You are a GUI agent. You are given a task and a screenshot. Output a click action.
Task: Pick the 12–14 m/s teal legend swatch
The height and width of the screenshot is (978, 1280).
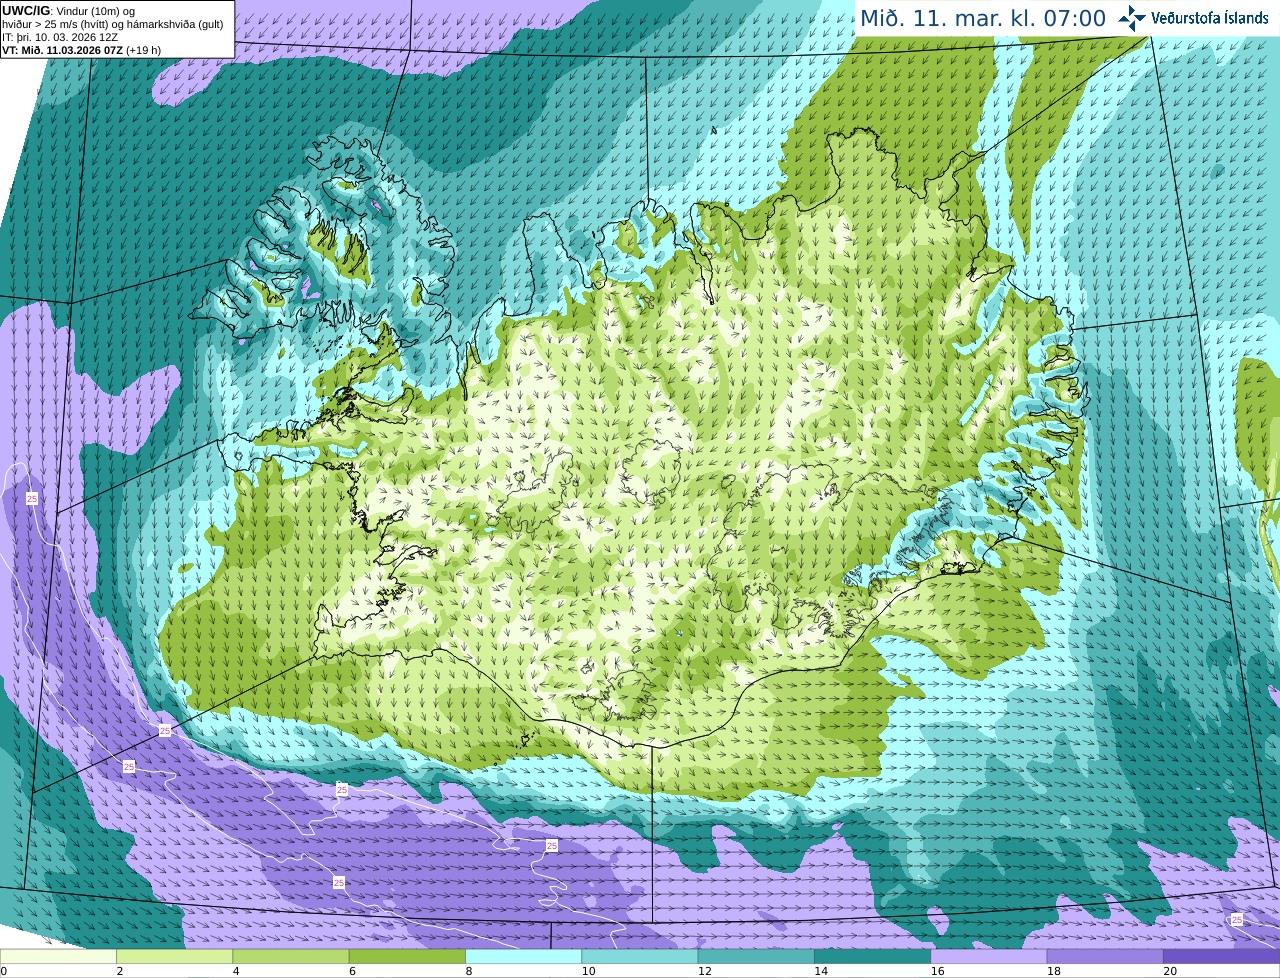[x=756, y=957]
